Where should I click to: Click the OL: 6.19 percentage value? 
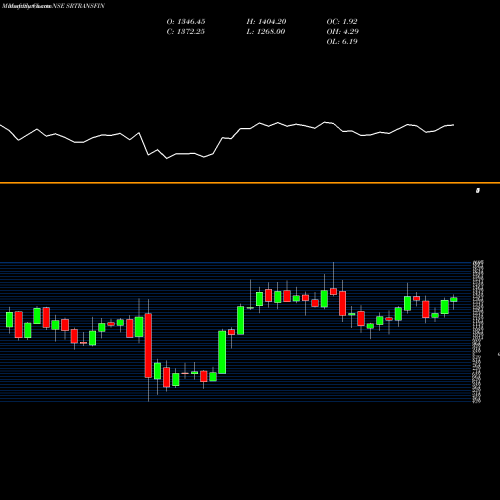[342, 42]
